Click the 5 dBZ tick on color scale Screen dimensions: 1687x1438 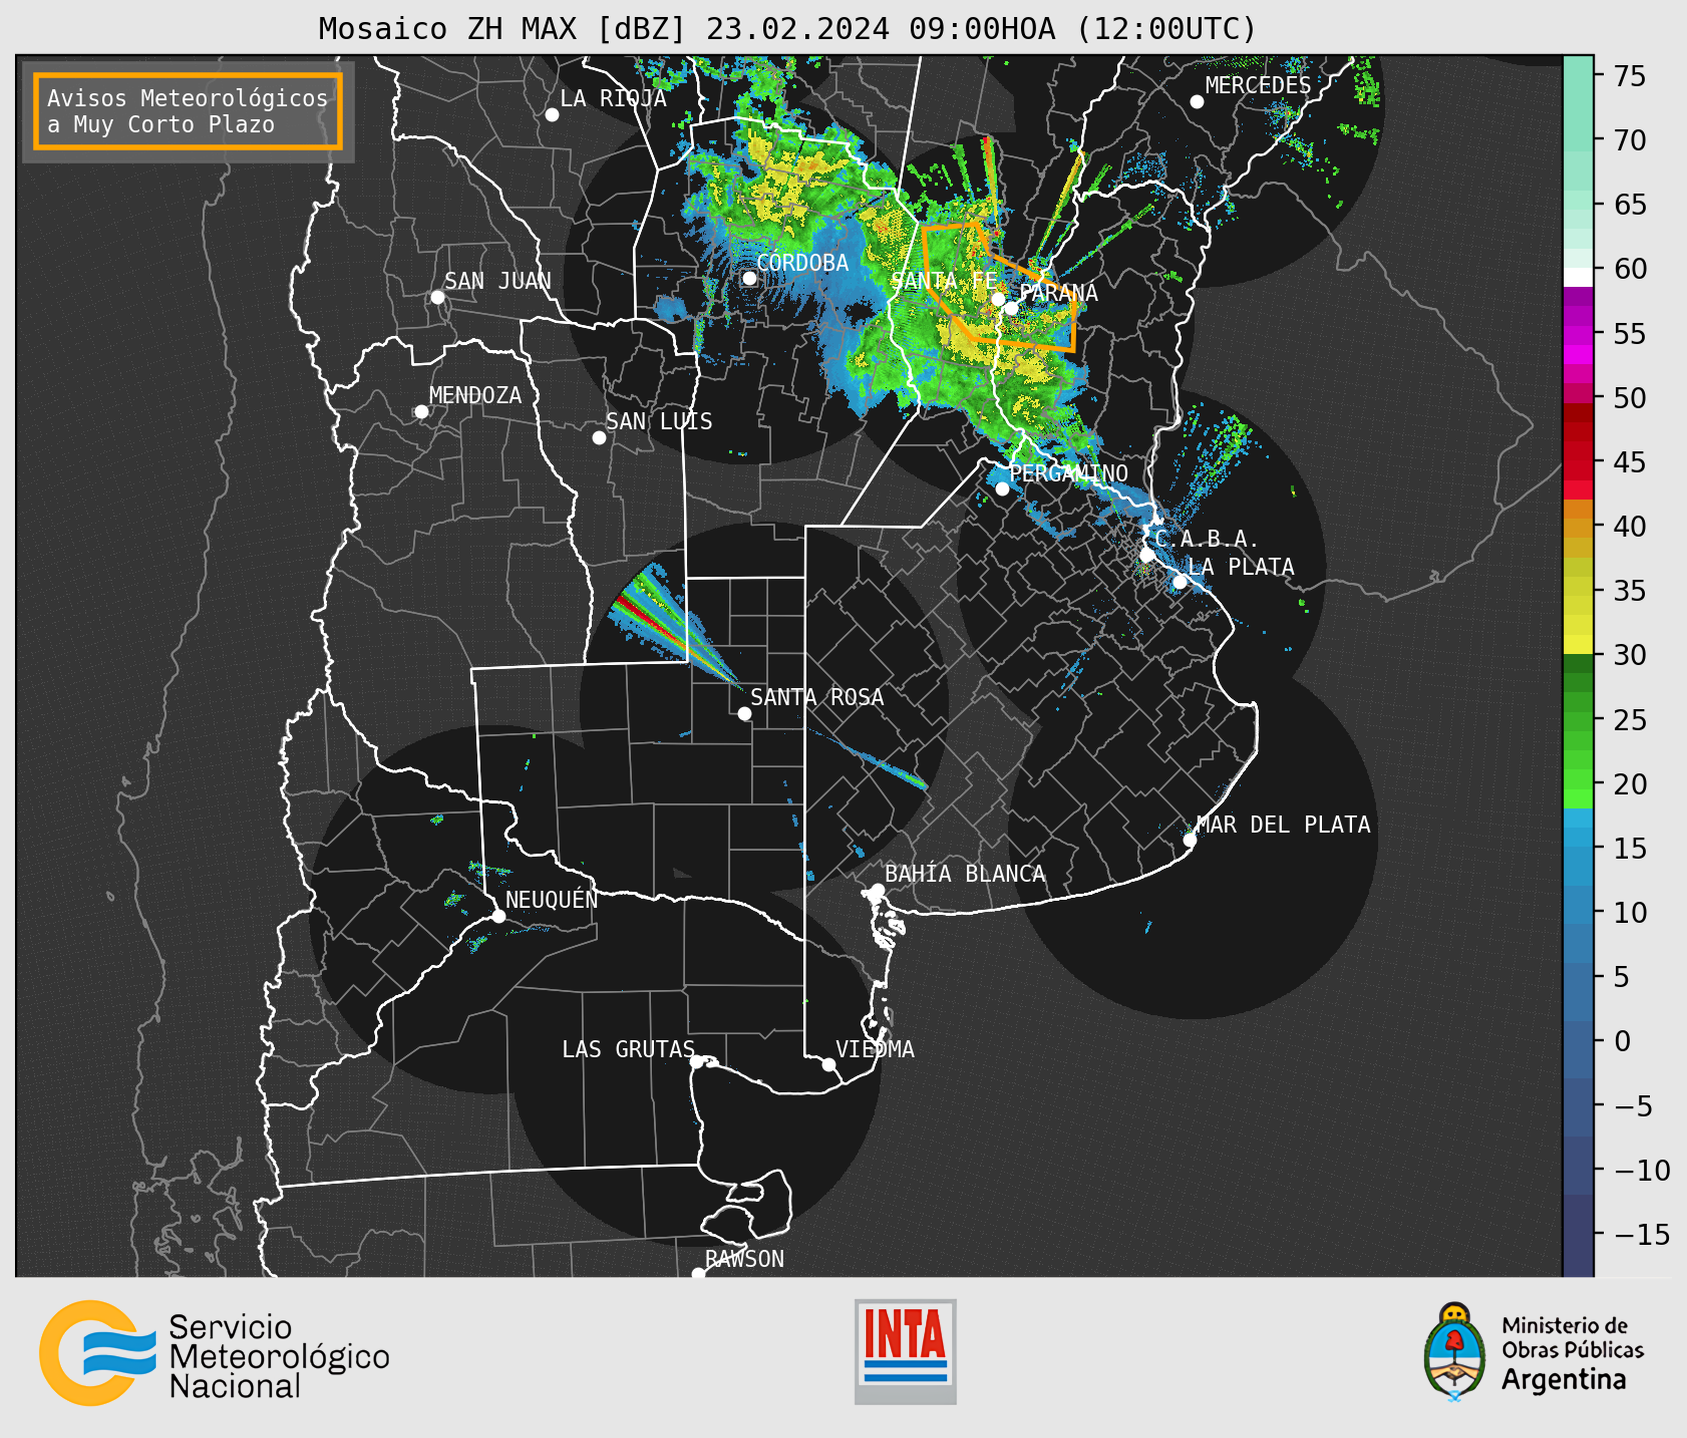point(1621,977)
